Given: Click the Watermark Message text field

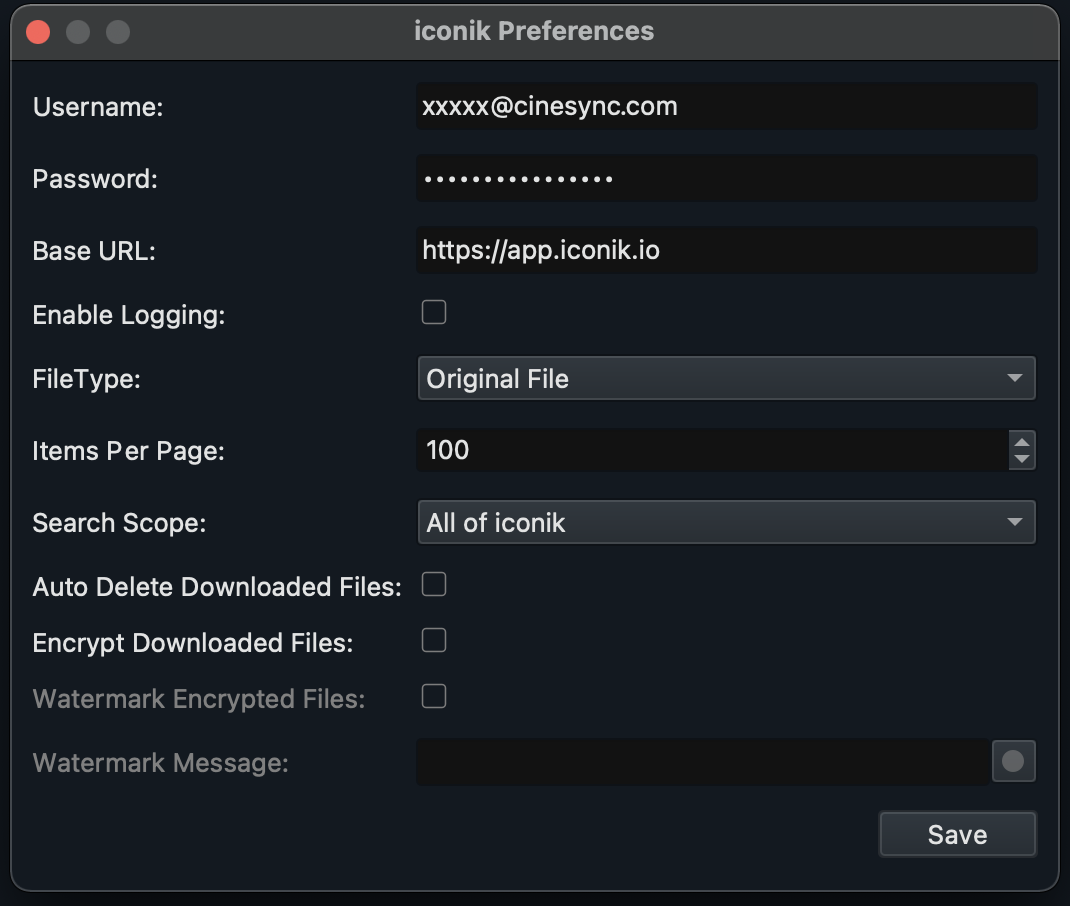Looking at the screenshot, I should pyautogui.click(x=700, y=762).
